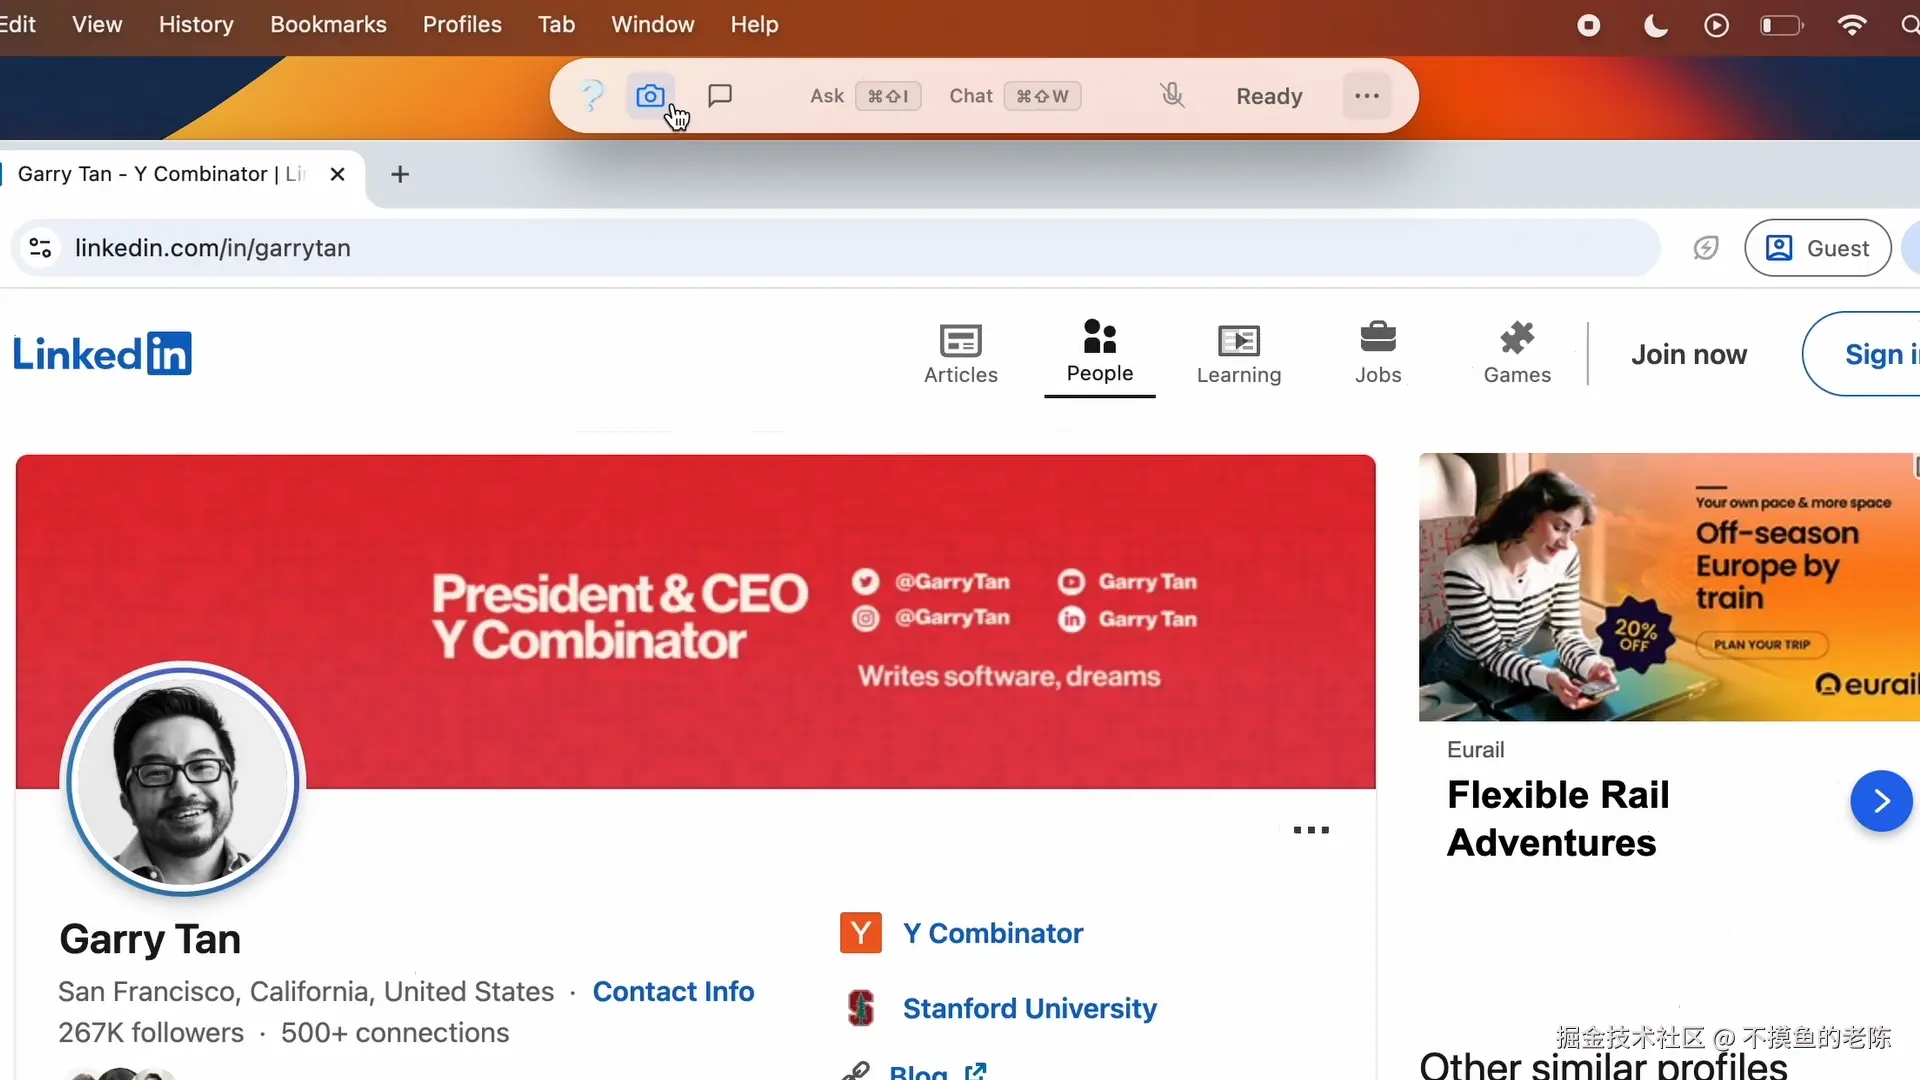Image resolution: width=1920 pixels, height=1080 pixels.
Task: Open the Y Combinator company link
Action: (992, 933)
